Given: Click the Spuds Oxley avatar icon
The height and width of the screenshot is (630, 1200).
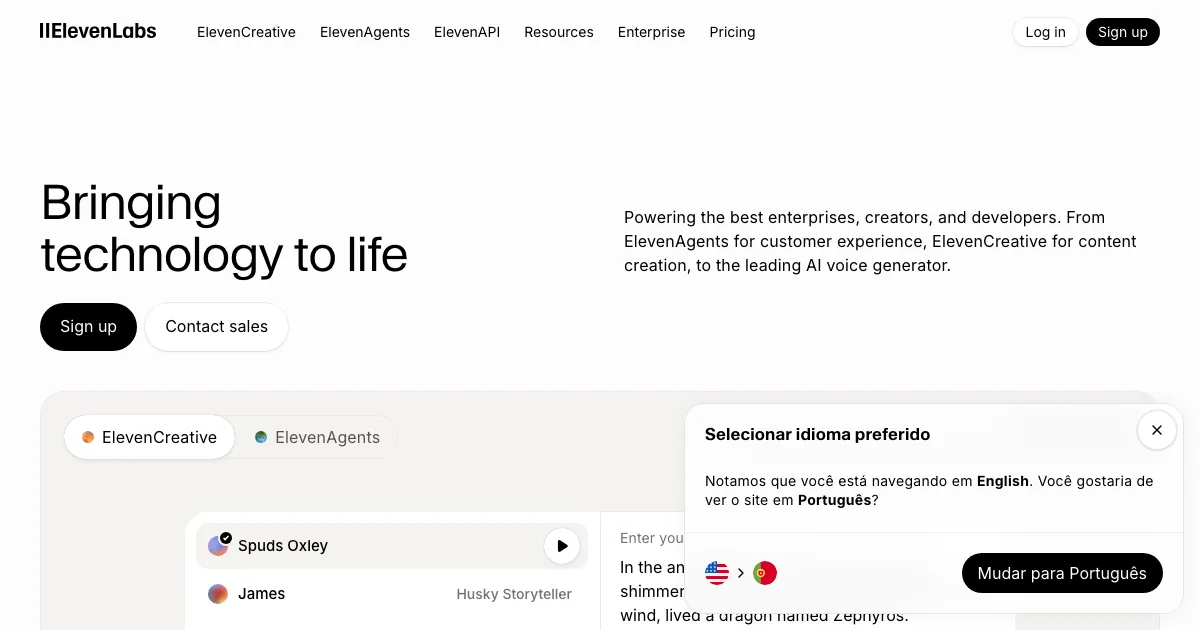Looking at the screenshot, I should [218, 546].
